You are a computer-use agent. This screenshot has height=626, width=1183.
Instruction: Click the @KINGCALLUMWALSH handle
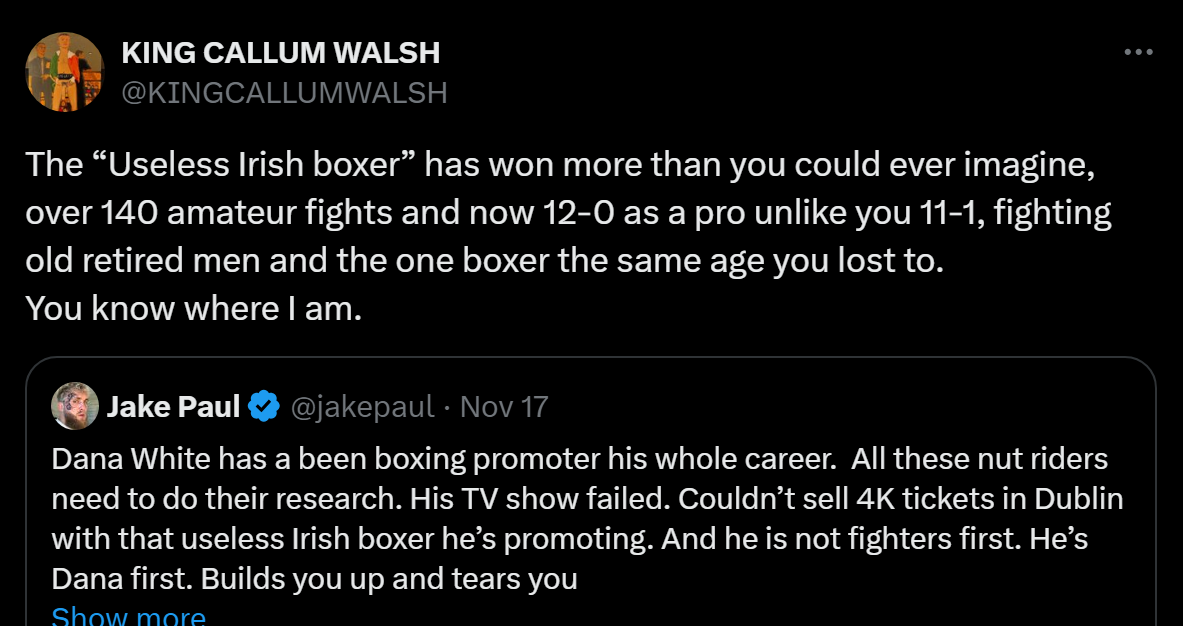pos(284,93)
